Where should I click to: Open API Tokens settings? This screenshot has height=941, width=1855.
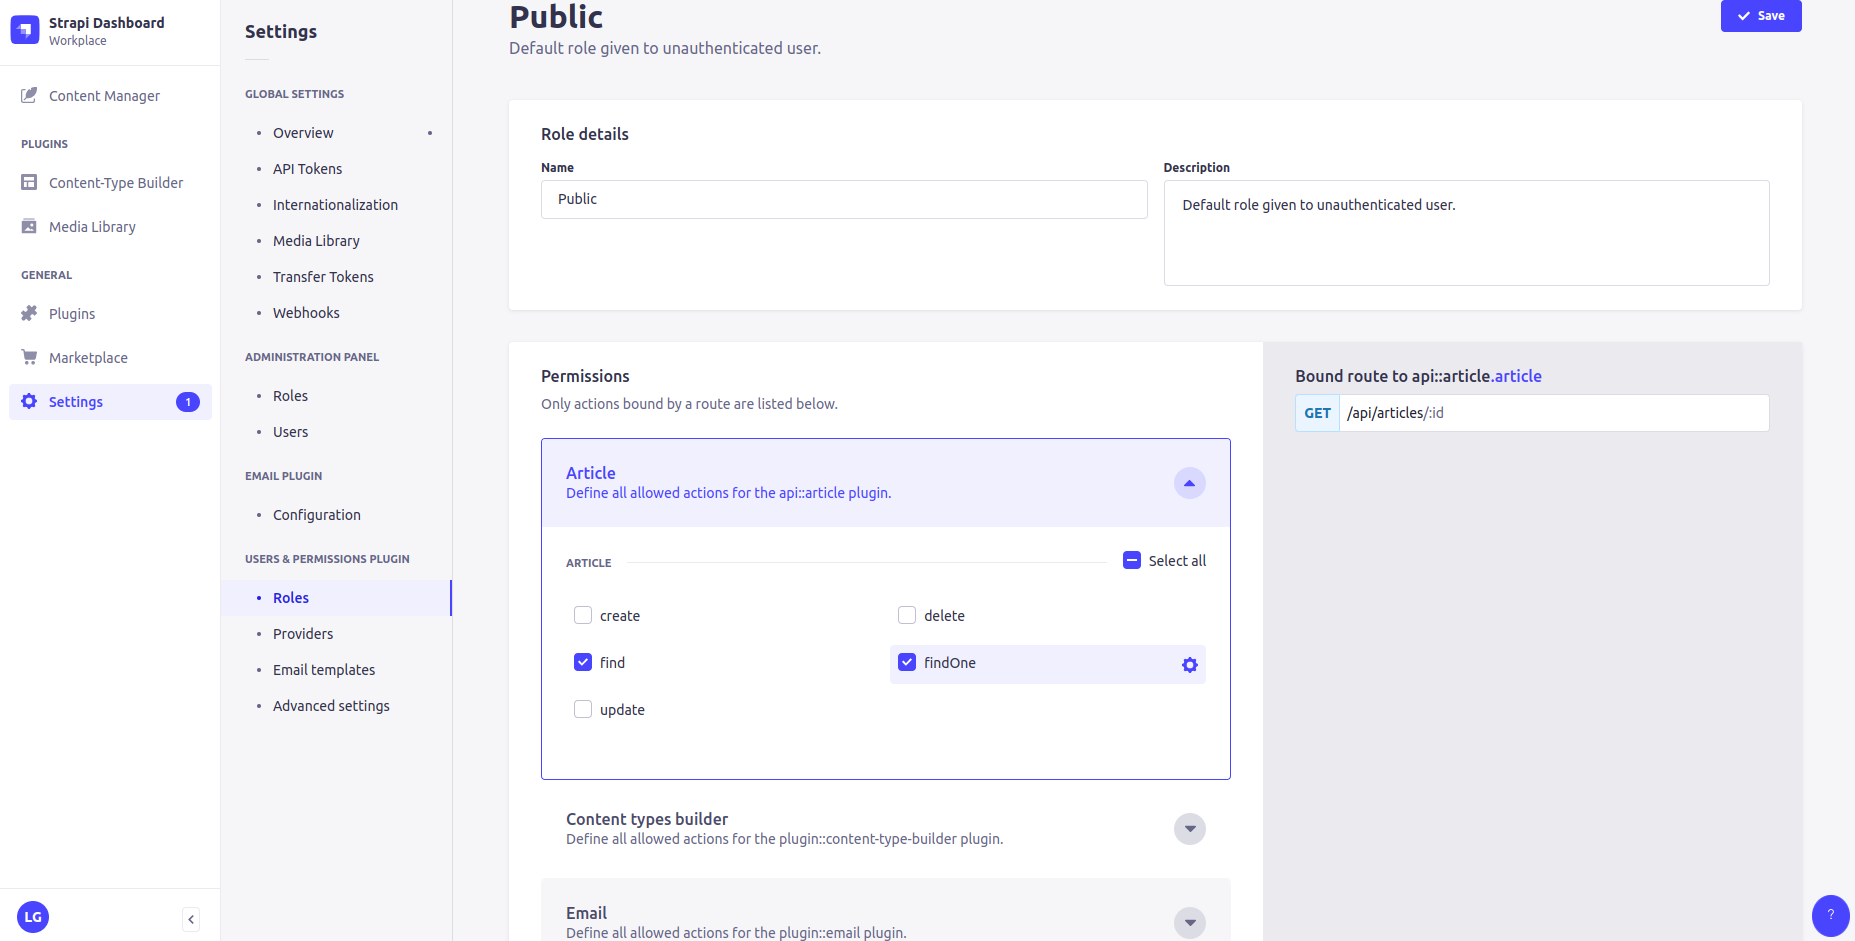[x=307, y=169]
